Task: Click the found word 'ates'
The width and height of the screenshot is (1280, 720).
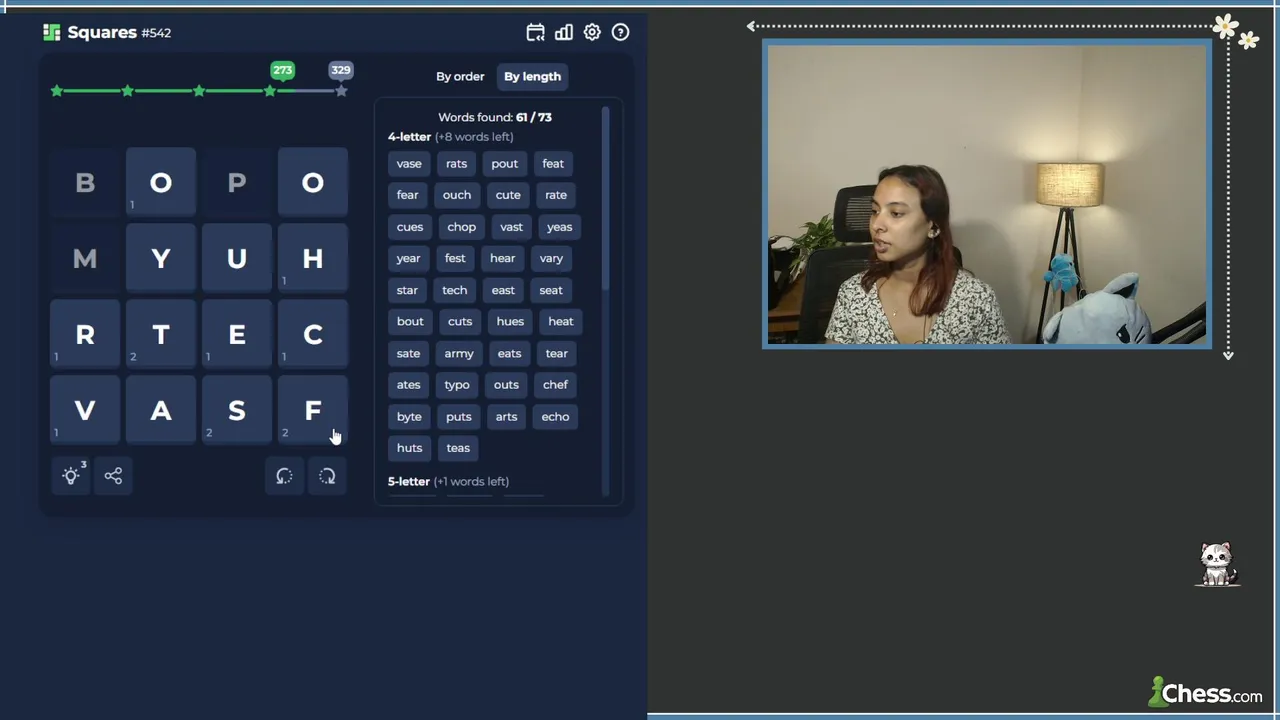Action: pyautogui.click(x=408, y=385)
